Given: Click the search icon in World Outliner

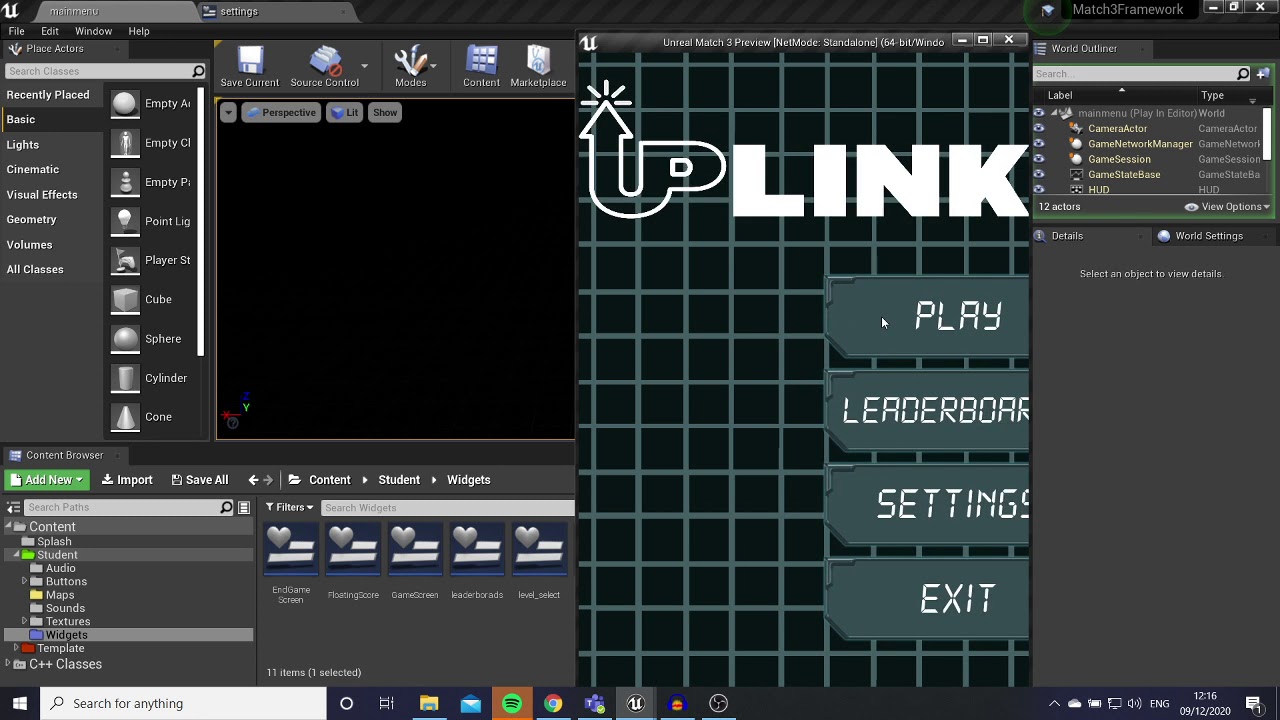Looking at the screenshot, I should (x=1243, y=74).
